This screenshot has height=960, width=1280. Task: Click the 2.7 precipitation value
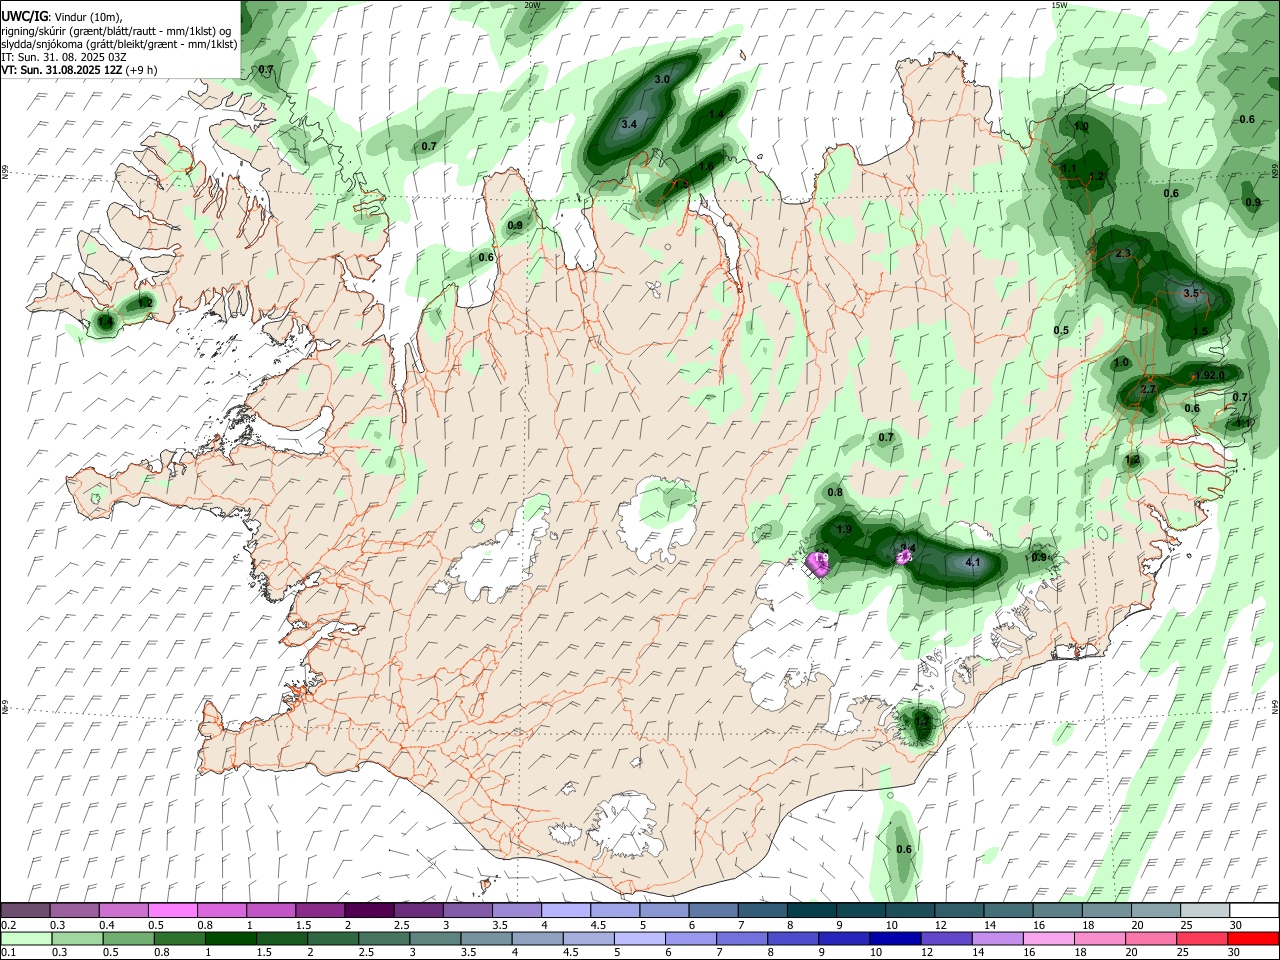tap(1148, 389)
